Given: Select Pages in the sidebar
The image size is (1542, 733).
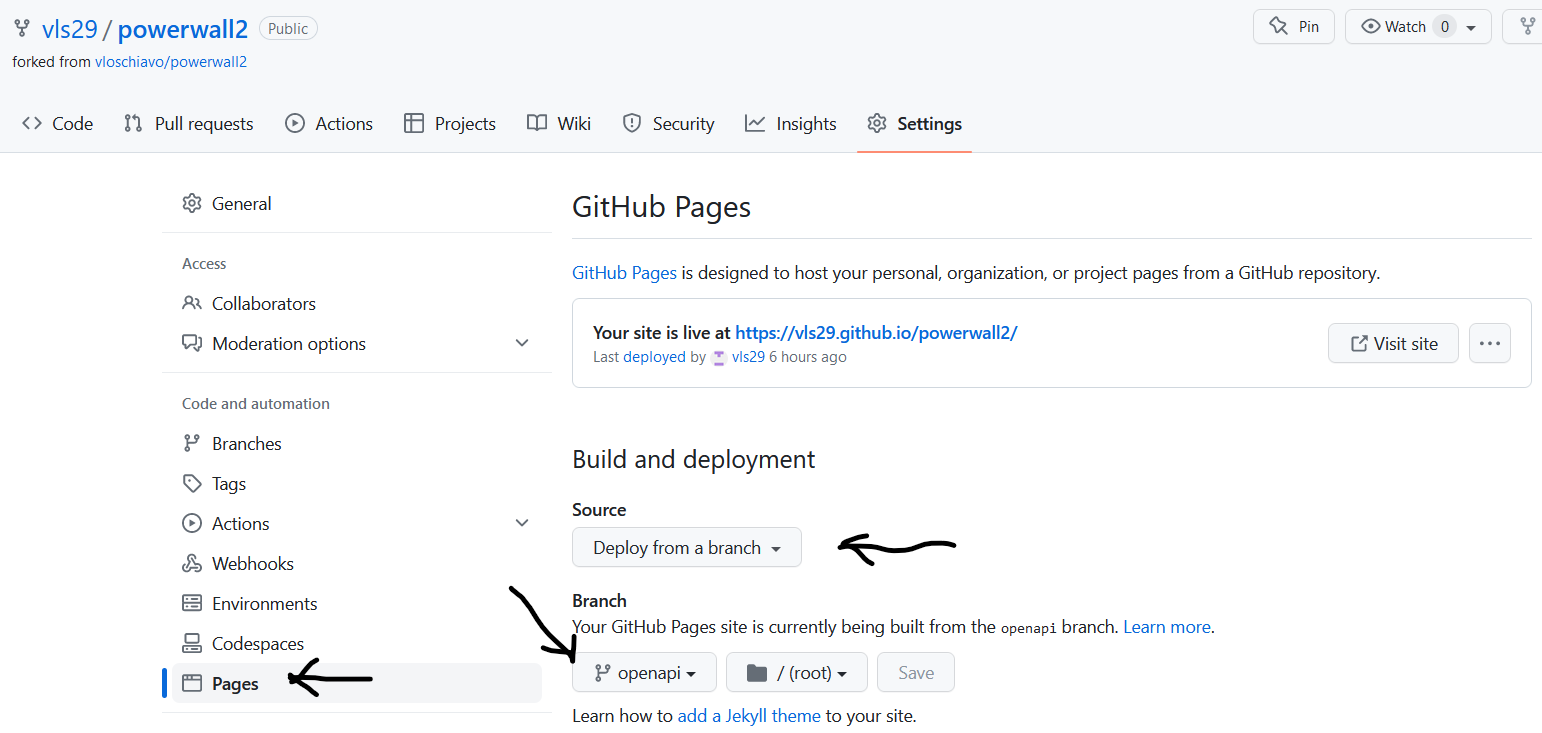Looking at the screenshot, I should [x=356, y=684].
